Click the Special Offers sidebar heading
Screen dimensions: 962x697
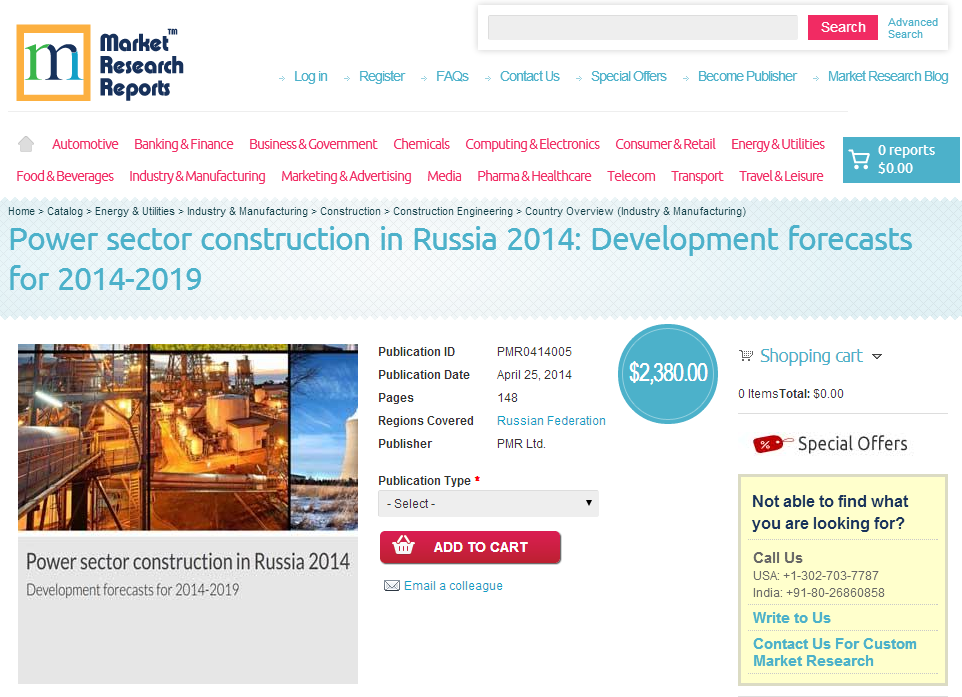[852, 444]
